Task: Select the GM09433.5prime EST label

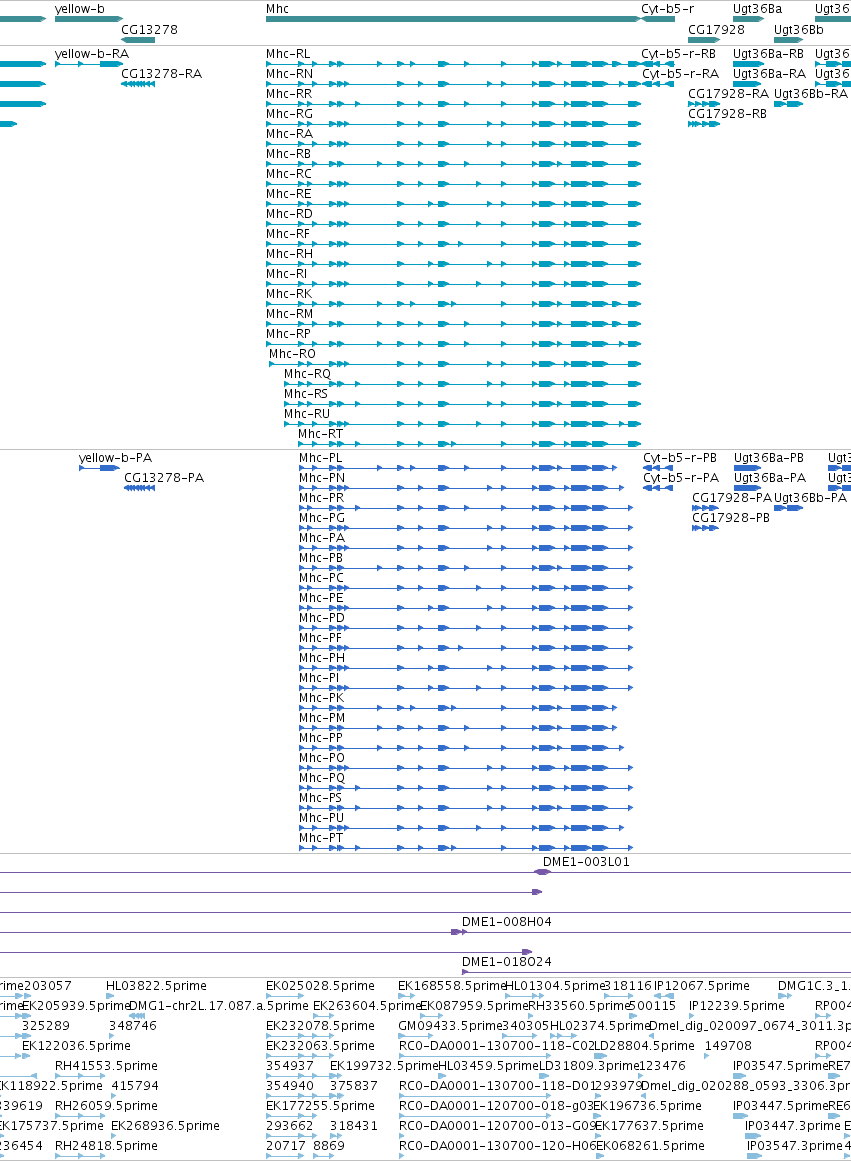Action: click(x=450, y=1026)
